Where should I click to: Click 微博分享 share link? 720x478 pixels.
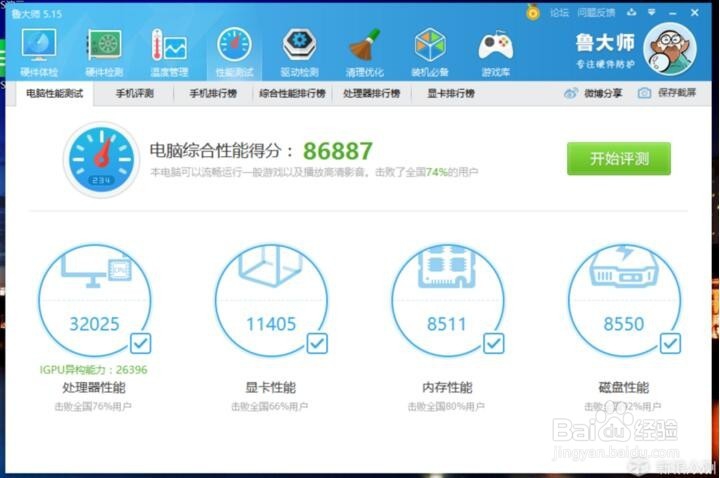603,94
